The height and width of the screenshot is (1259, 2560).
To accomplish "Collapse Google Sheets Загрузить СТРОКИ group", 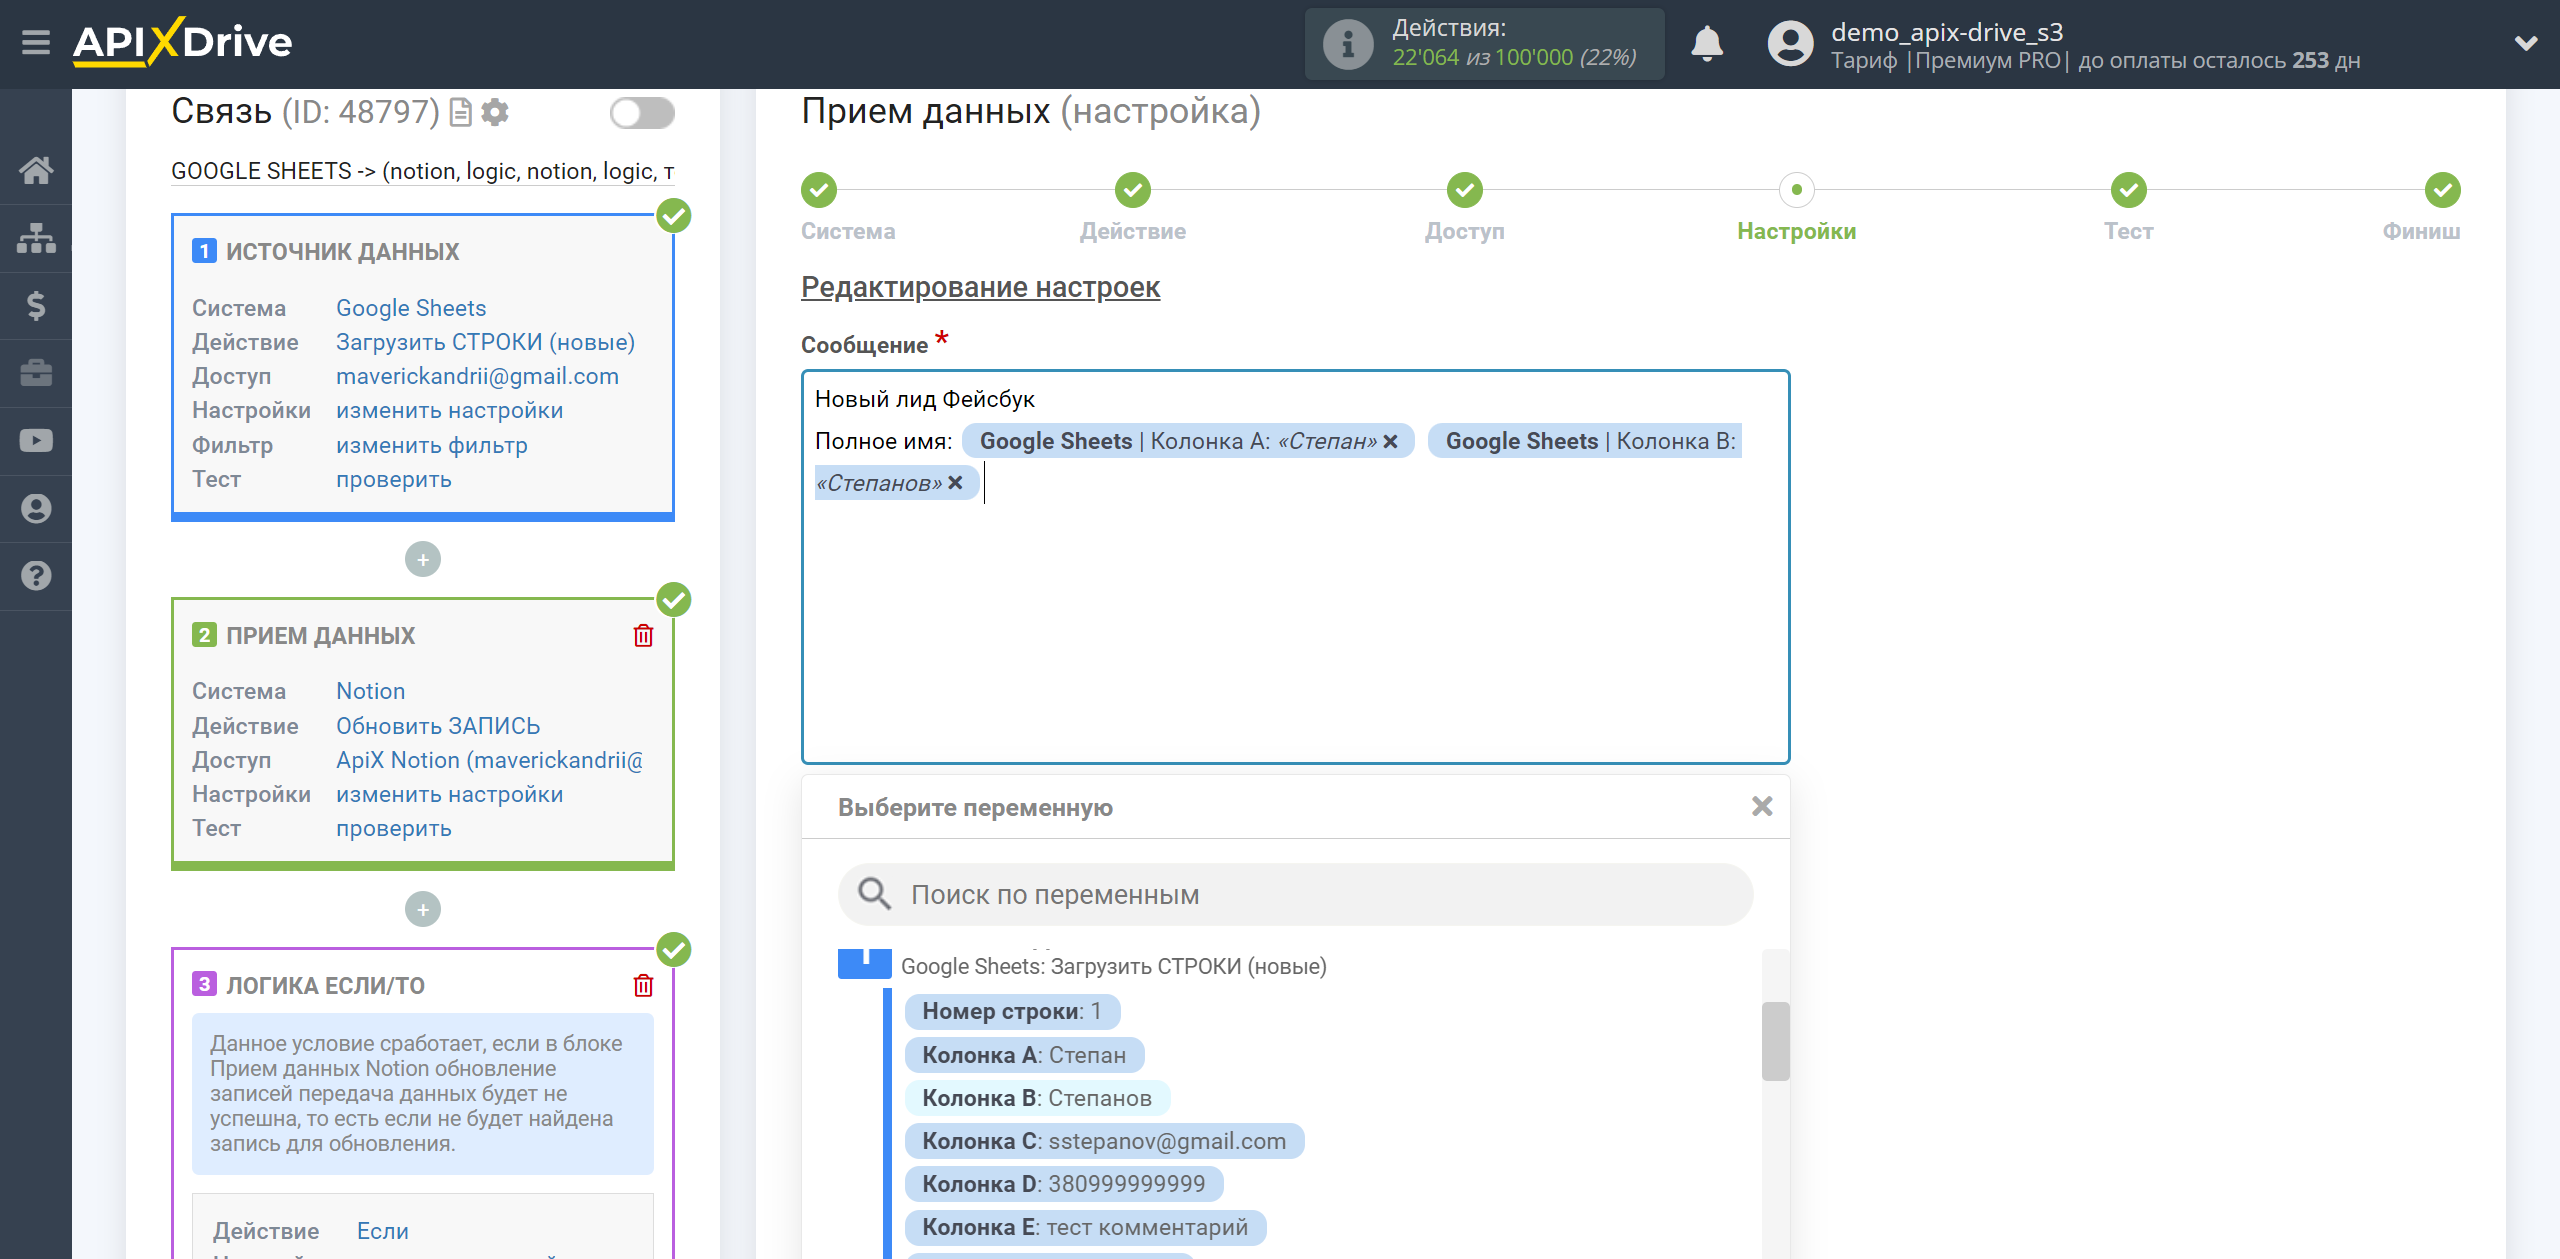I will pyautogui.click(x=864, y=964).
